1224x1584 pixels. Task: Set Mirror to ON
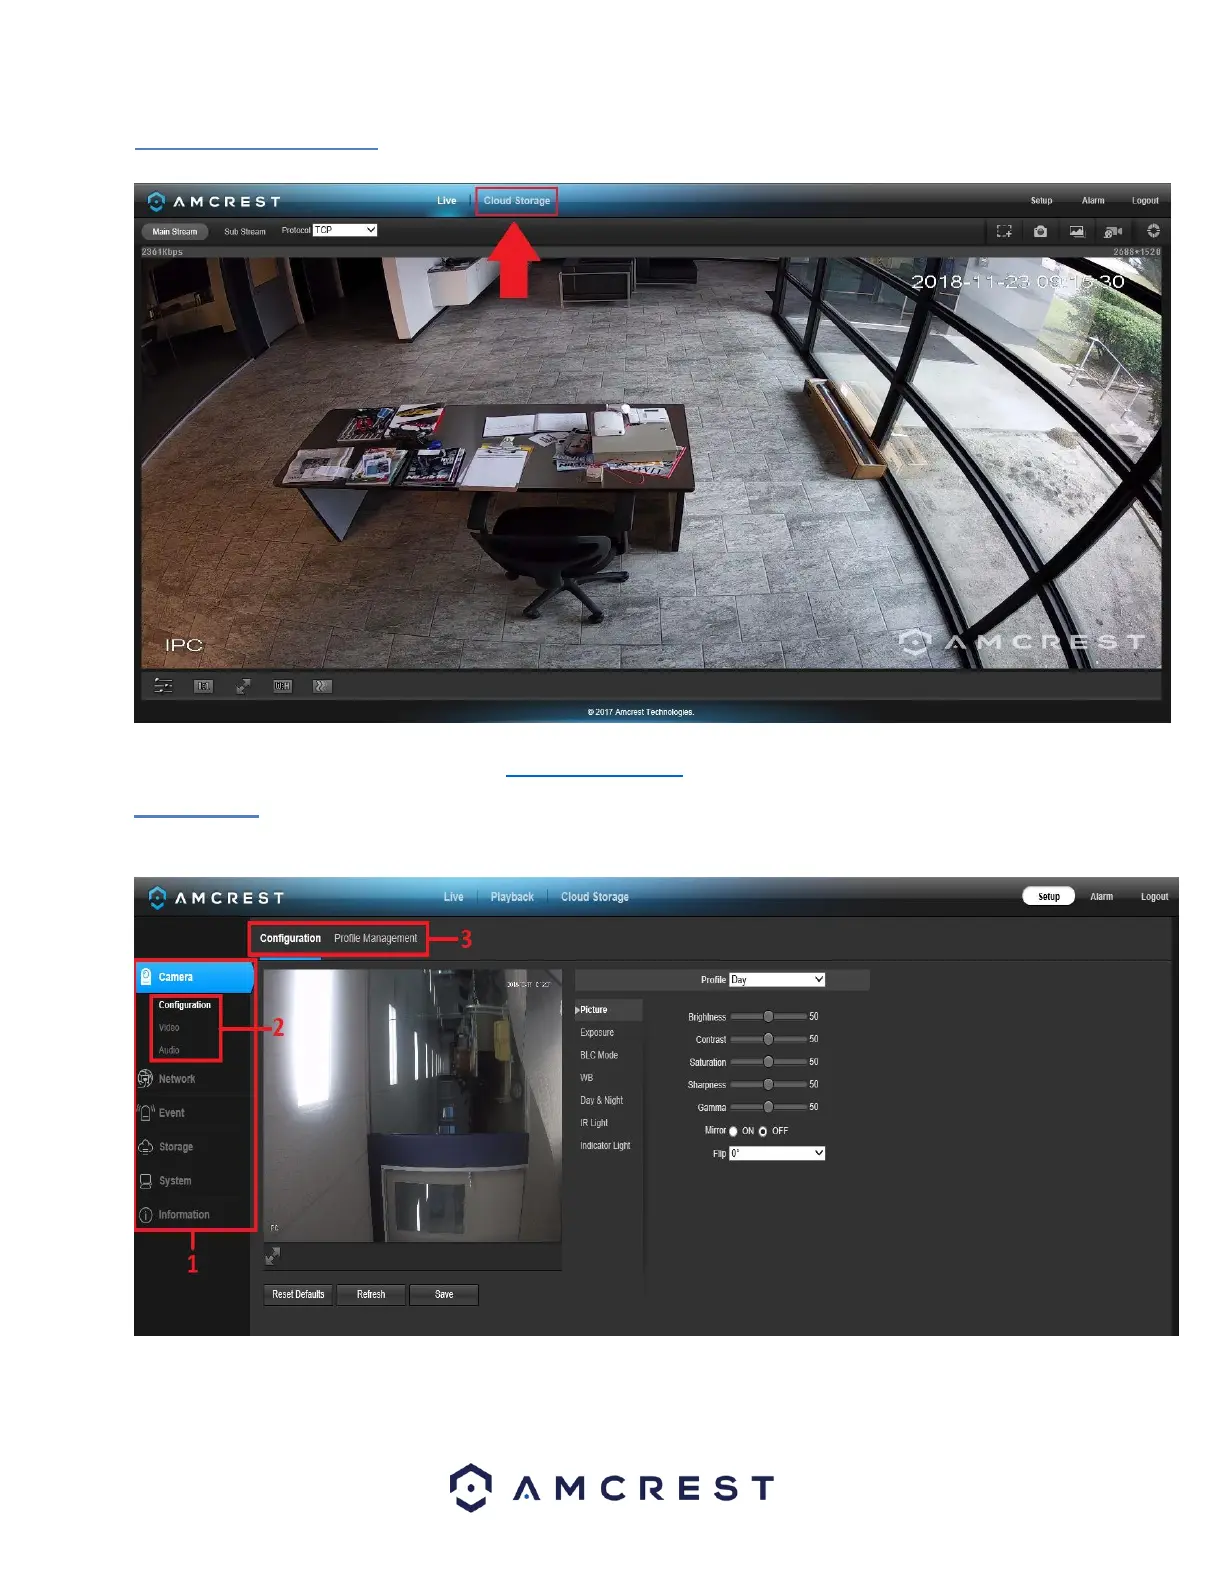733,1131
